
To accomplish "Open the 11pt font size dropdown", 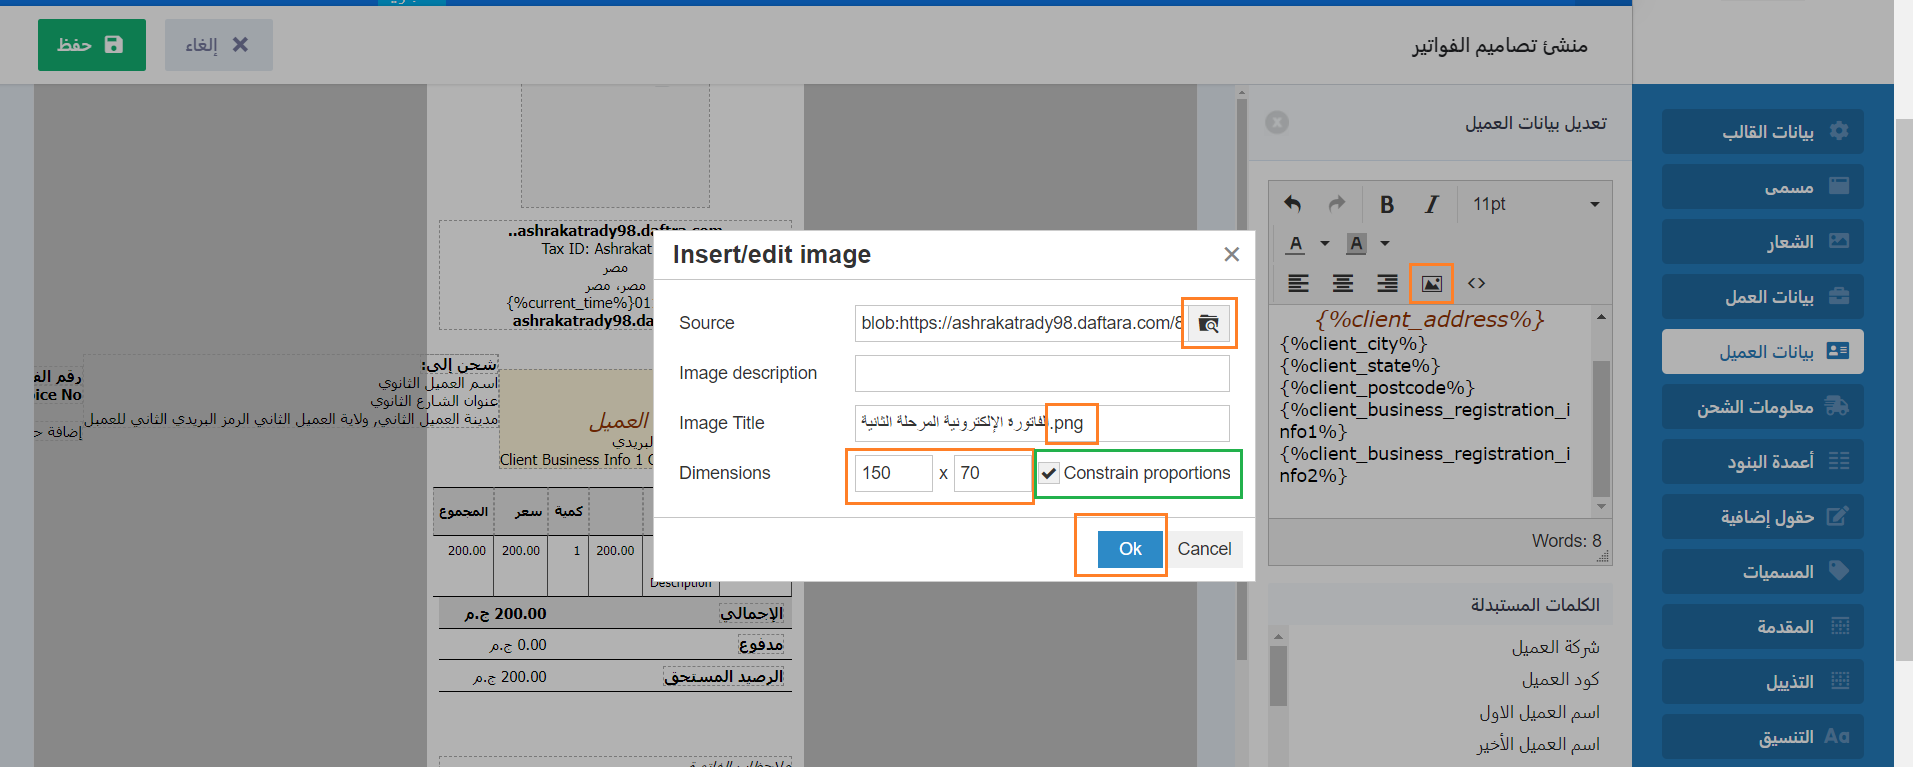I will pyautogui.click(x=1535, y=204).
